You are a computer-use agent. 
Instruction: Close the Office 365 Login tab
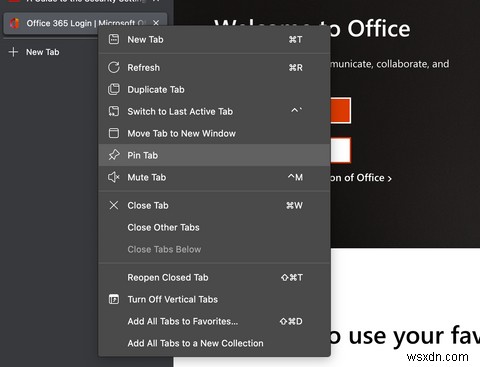pyautogui.click(x=156, y=23)
